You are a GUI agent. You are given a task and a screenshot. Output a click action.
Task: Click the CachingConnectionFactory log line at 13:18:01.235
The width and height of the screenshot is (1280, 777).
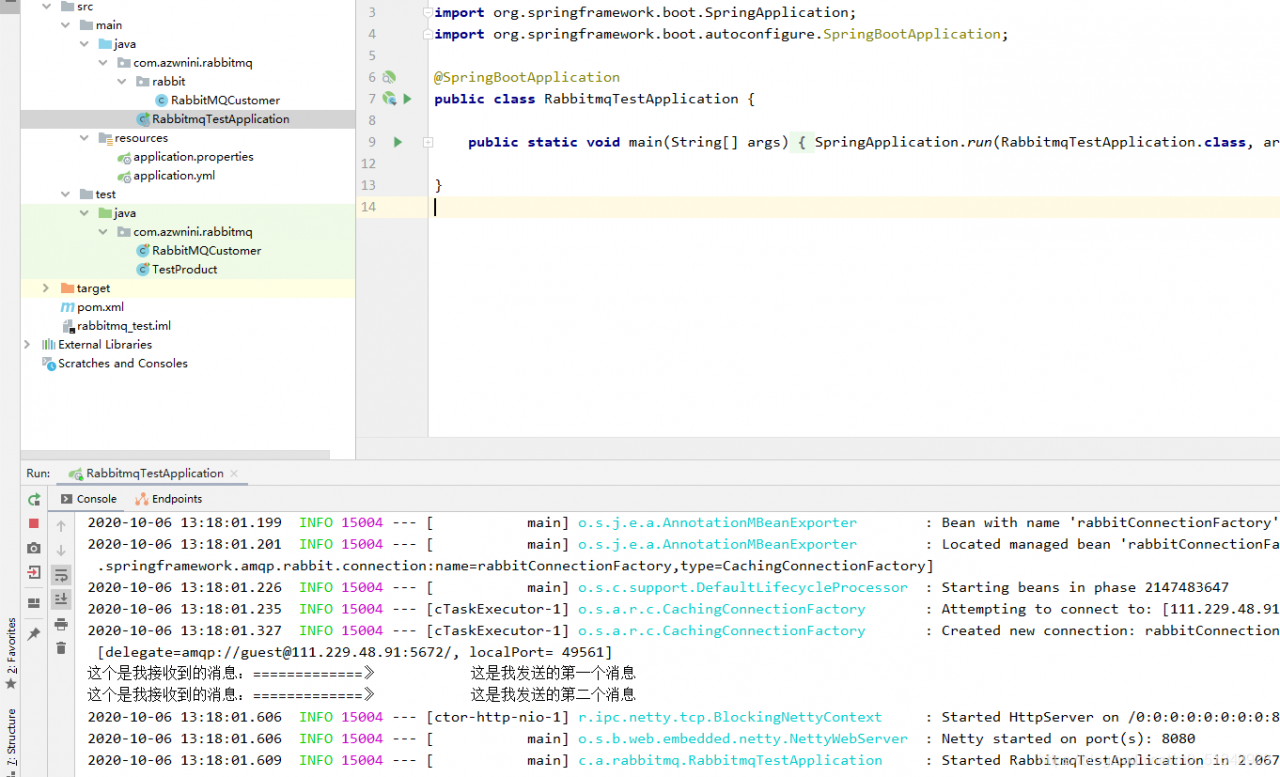click(x=683, y=609)
